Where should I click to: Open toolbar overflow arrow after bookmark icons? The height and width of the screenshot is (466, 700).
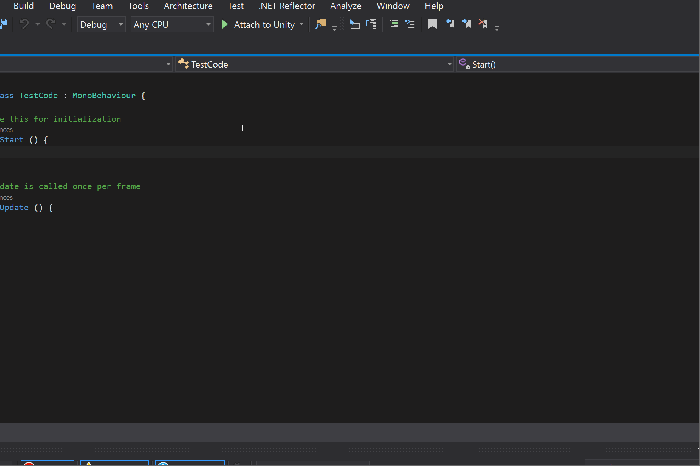pyautogui.click(x=496, y=28)
